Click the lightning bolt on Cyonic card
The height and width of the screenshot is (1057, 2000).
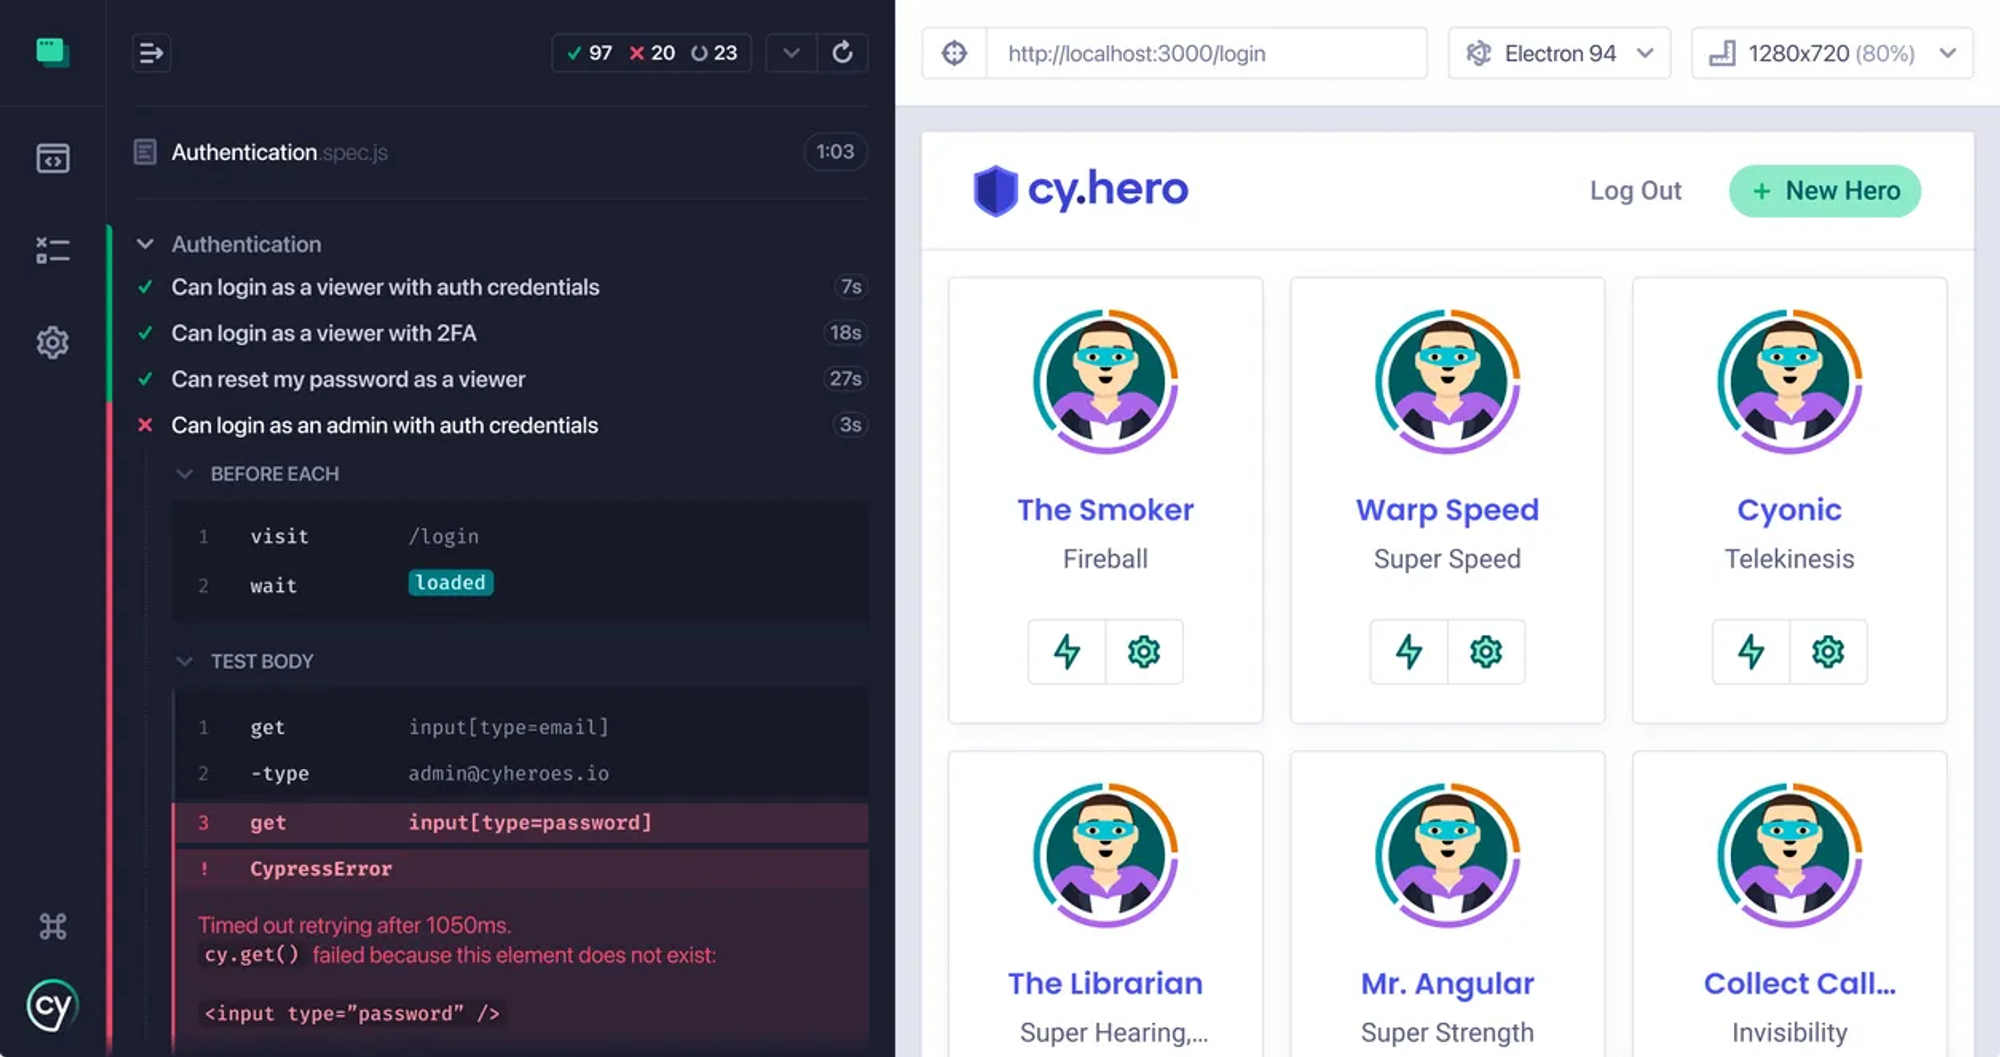pos(1750,651)
